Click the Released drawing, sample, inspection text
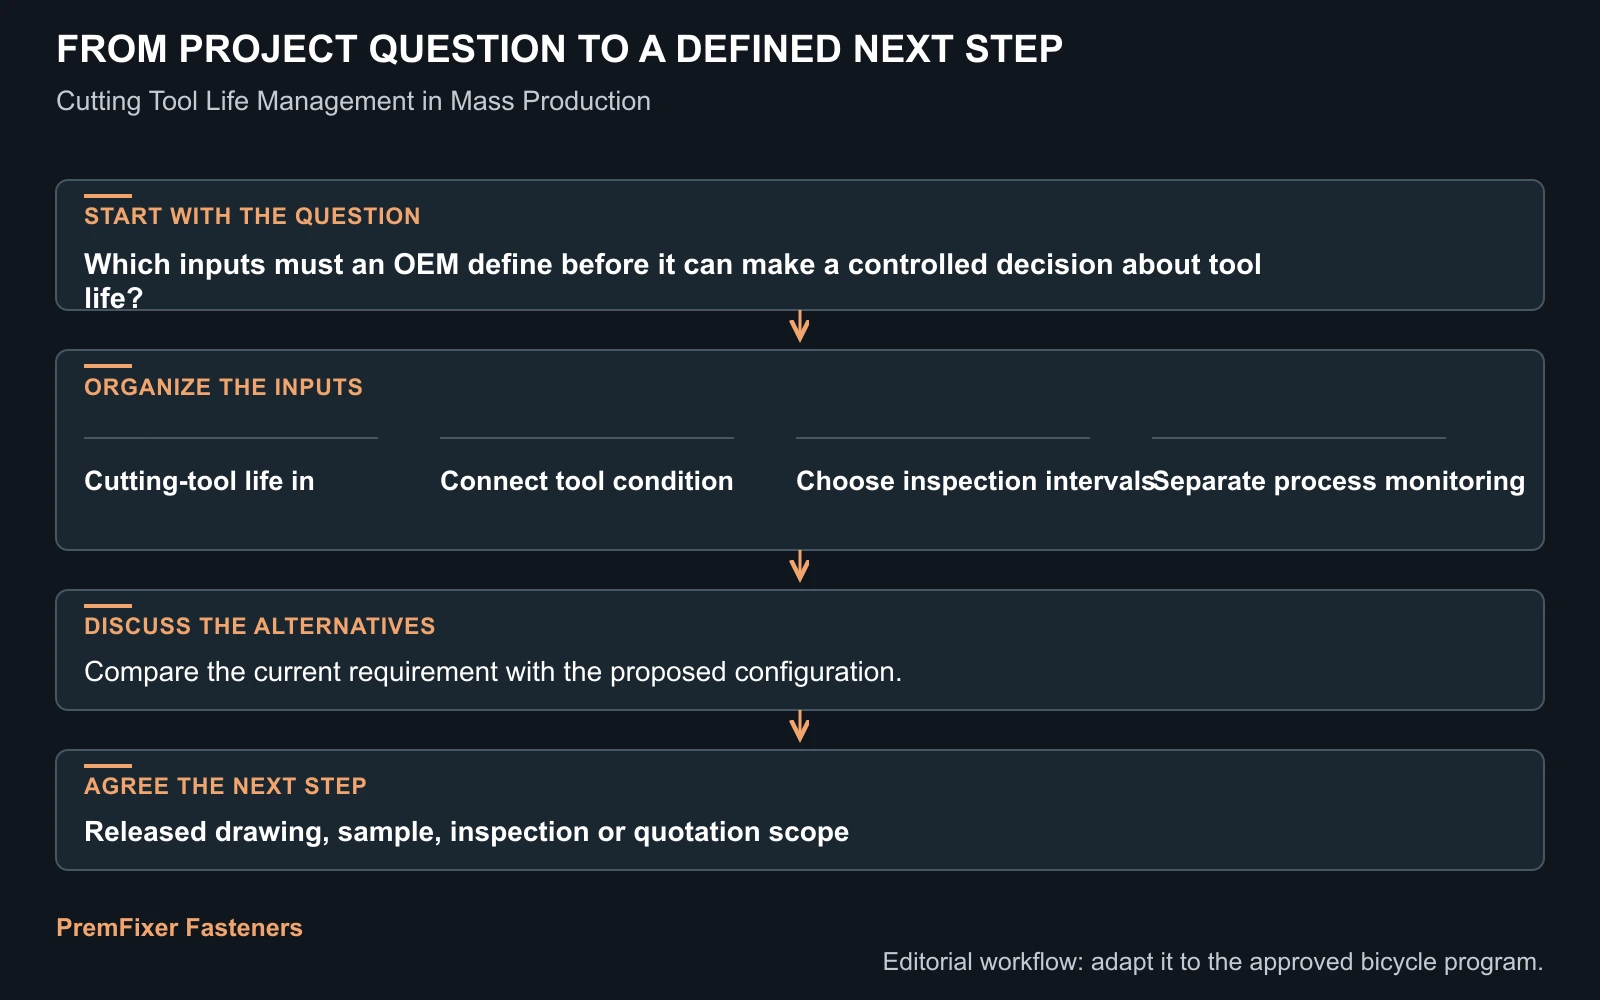 click(x=466, y=832)
